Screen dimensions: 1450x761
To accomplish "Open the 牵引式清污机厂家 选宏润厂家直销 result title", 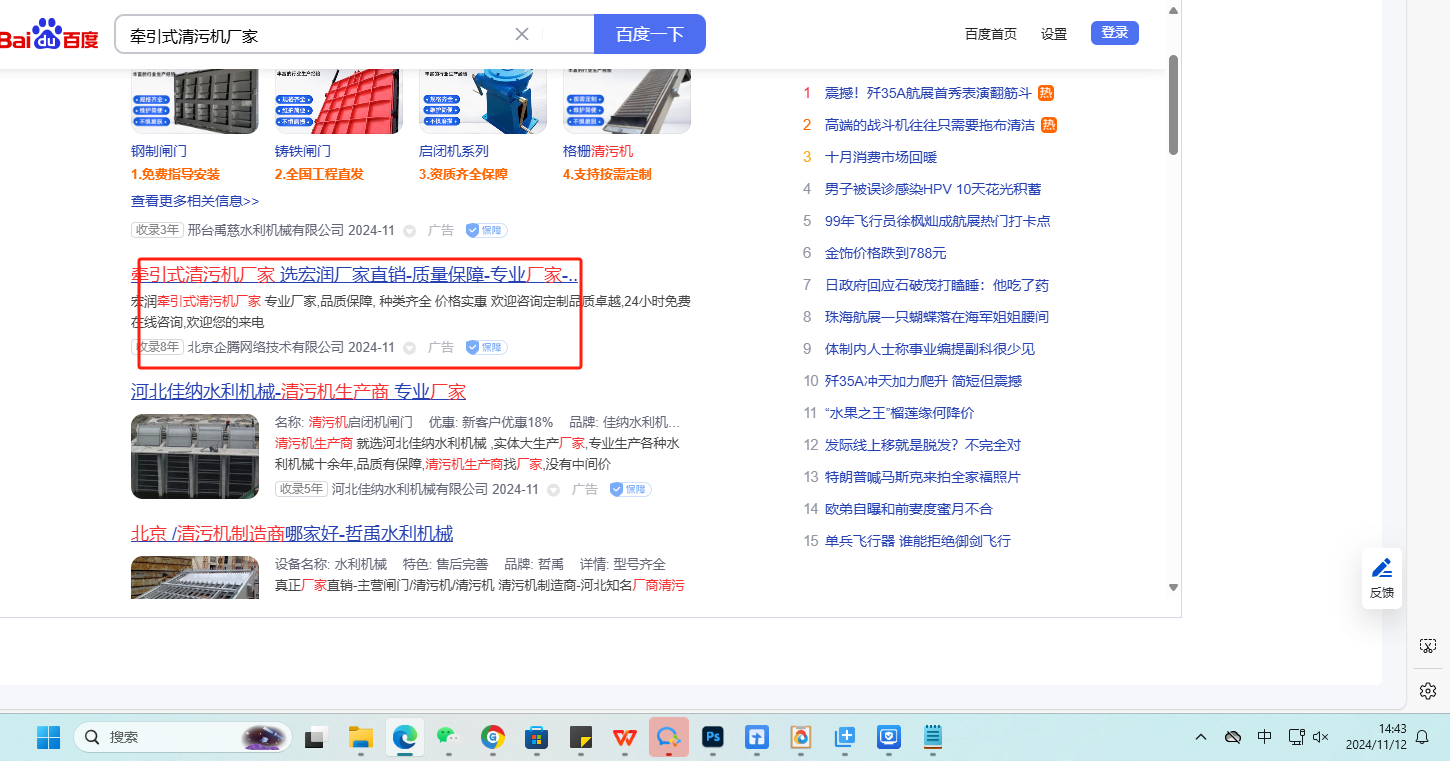I will tap(355, 275).
